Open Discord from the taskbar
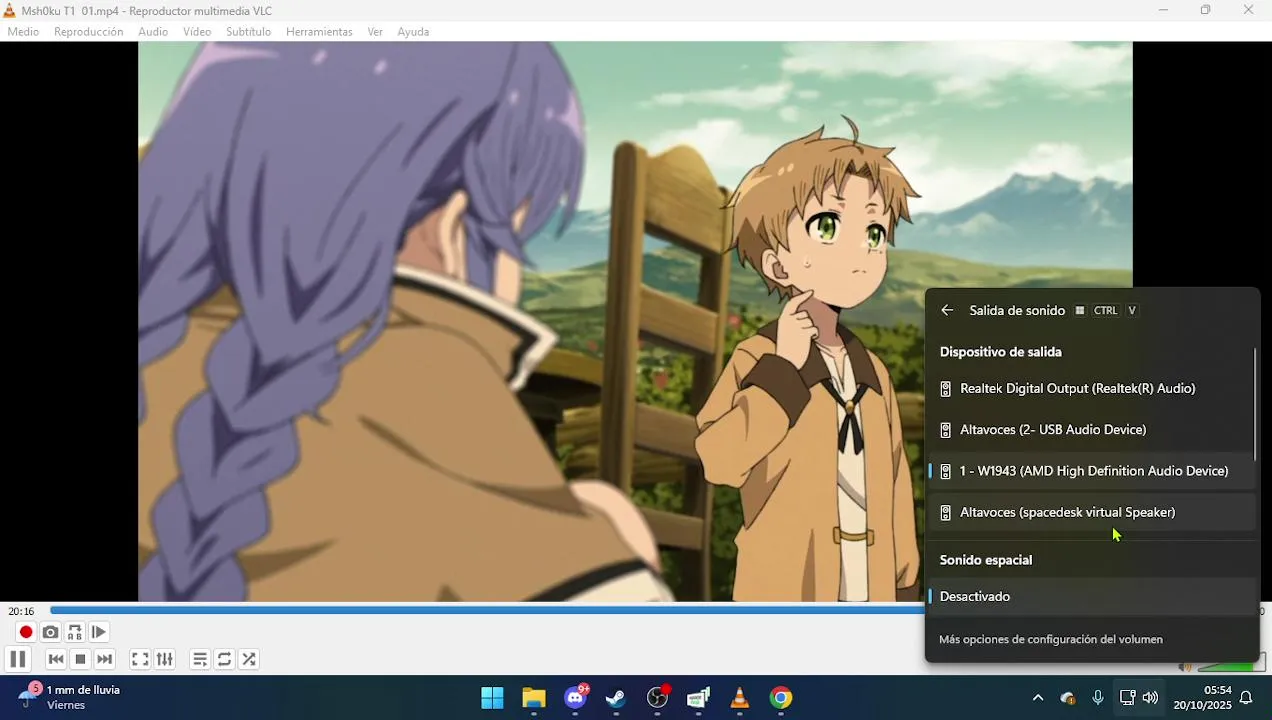Viewport: 1272px width, 720px height. 576,698
